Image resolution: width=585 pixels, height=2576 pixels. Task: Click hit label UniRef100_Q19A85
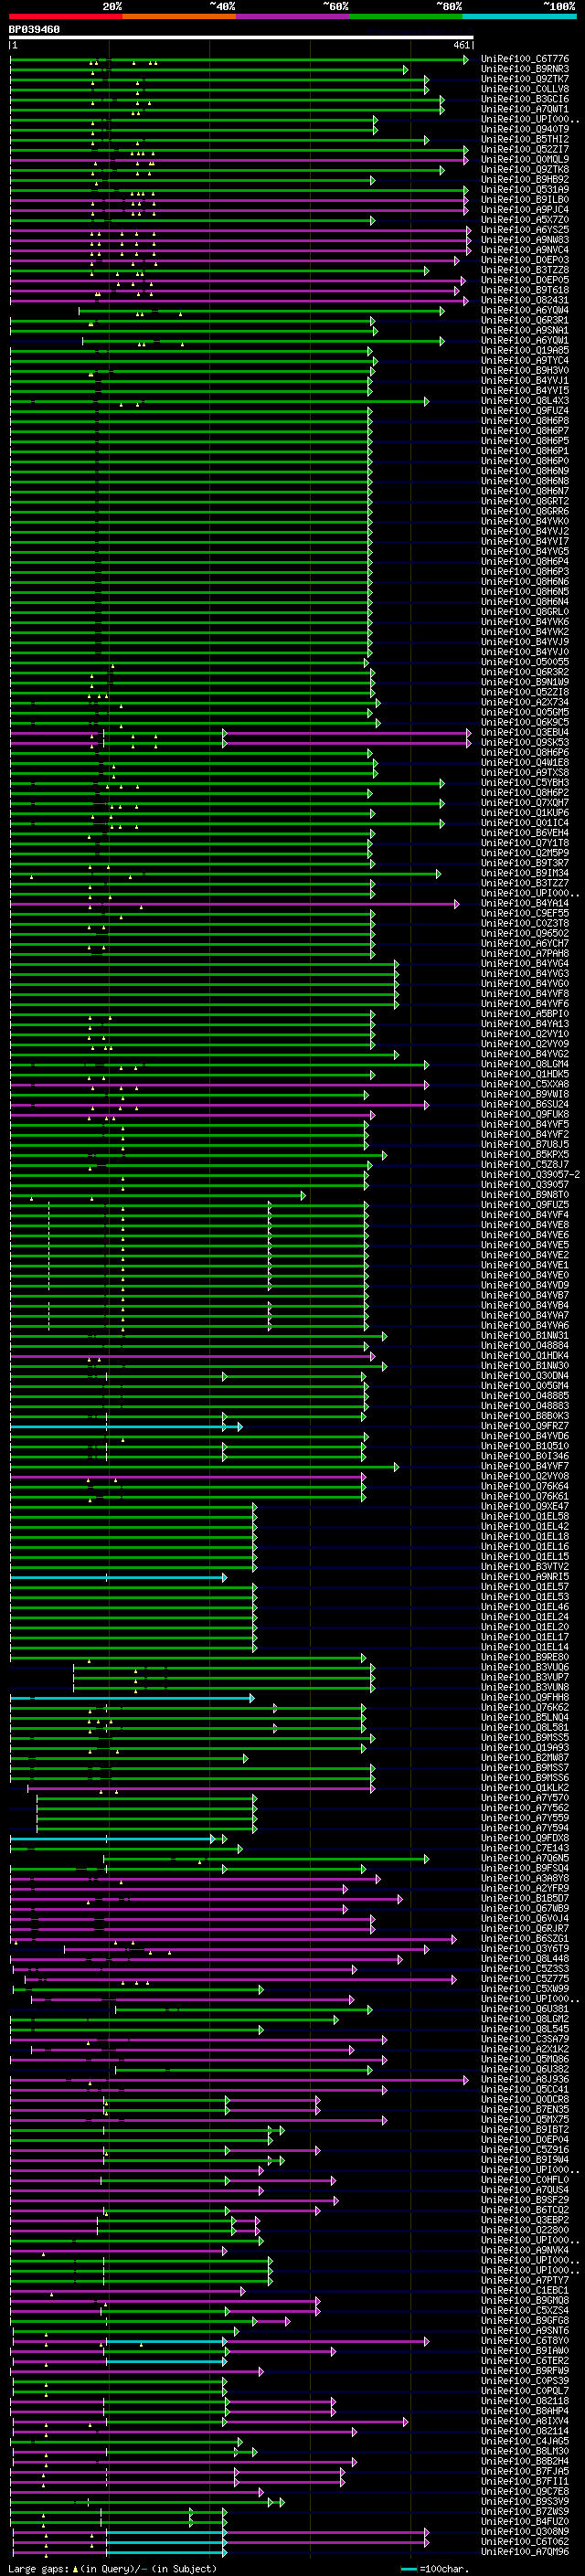click(x=525, y=350)
